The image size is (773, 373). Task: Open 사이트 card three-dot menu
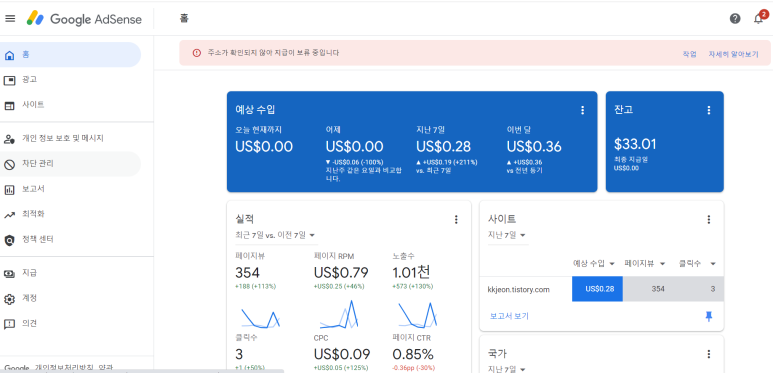[x=709, y=219]
